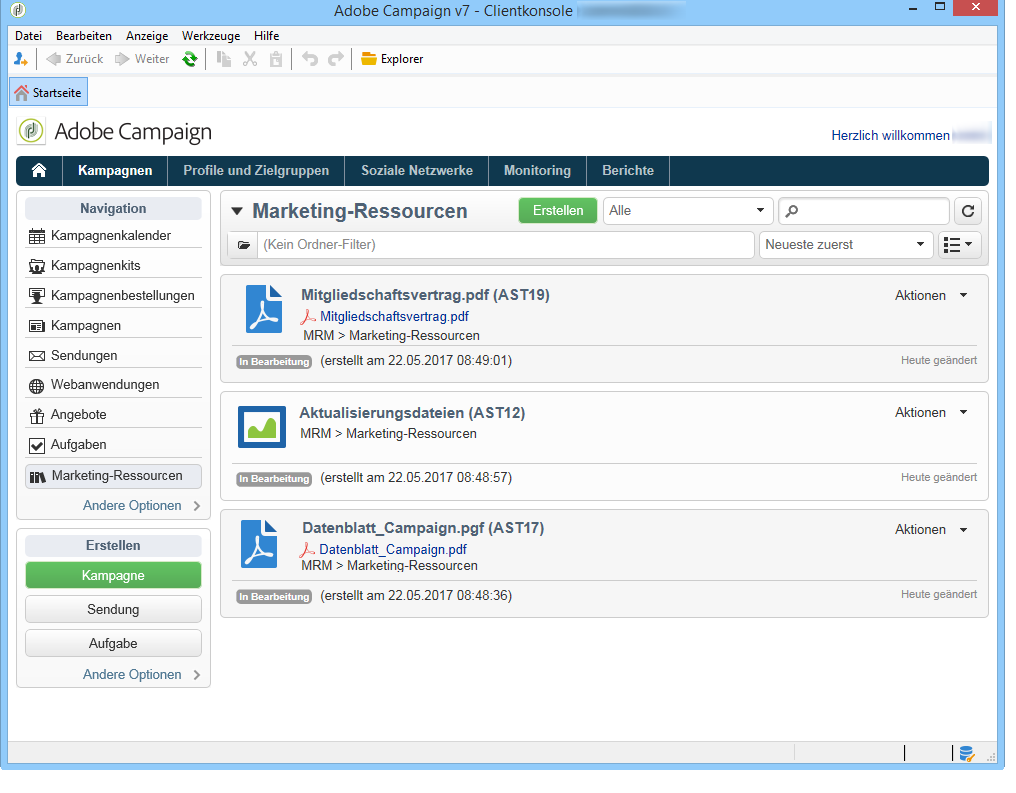
Task: Open the Hilfe menu
Action: (266, 36)
